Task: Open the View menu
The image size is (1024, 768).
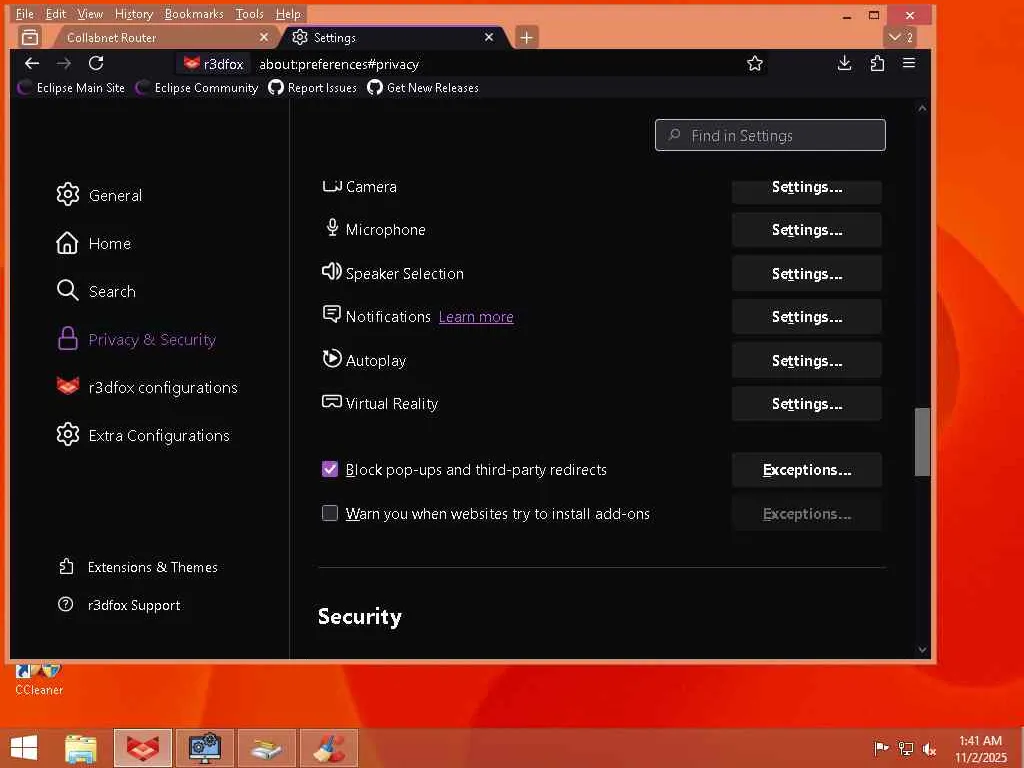Action: coord(89,14)
